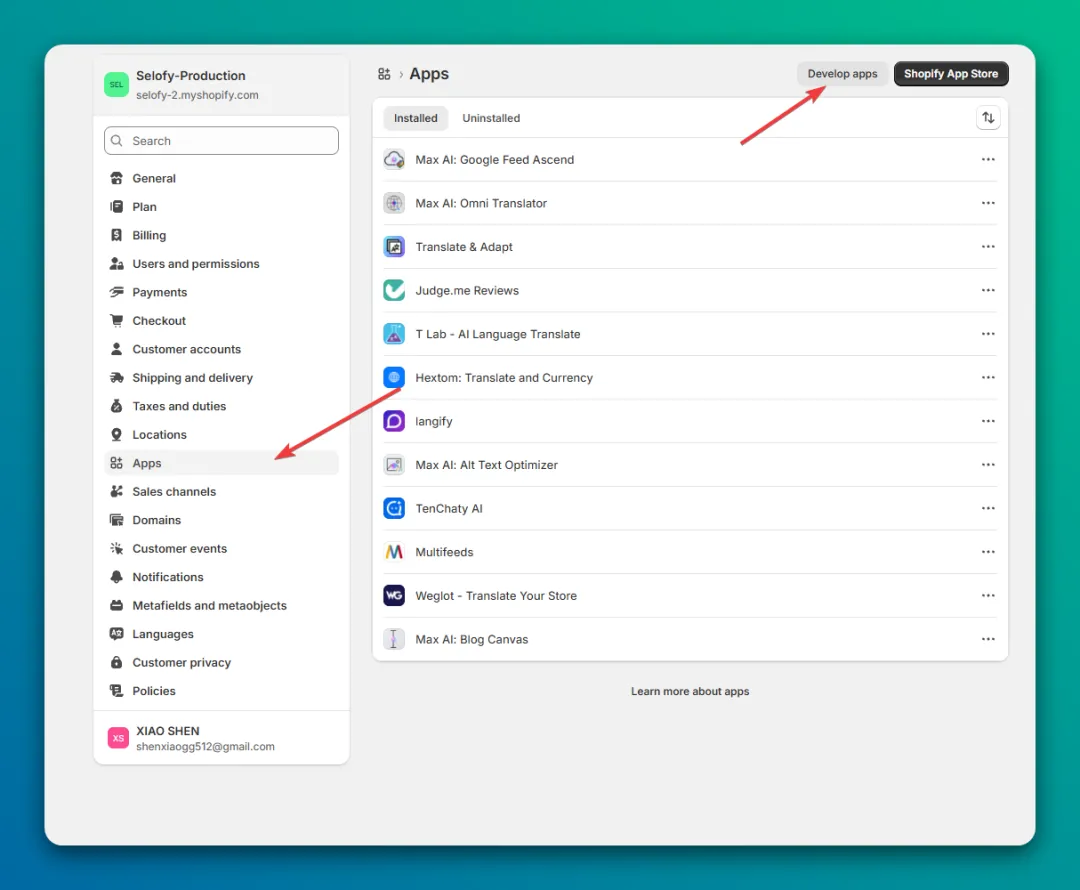Focus the settings Search field
This screenshot has height=890, width=1080.
click(221, 141)
